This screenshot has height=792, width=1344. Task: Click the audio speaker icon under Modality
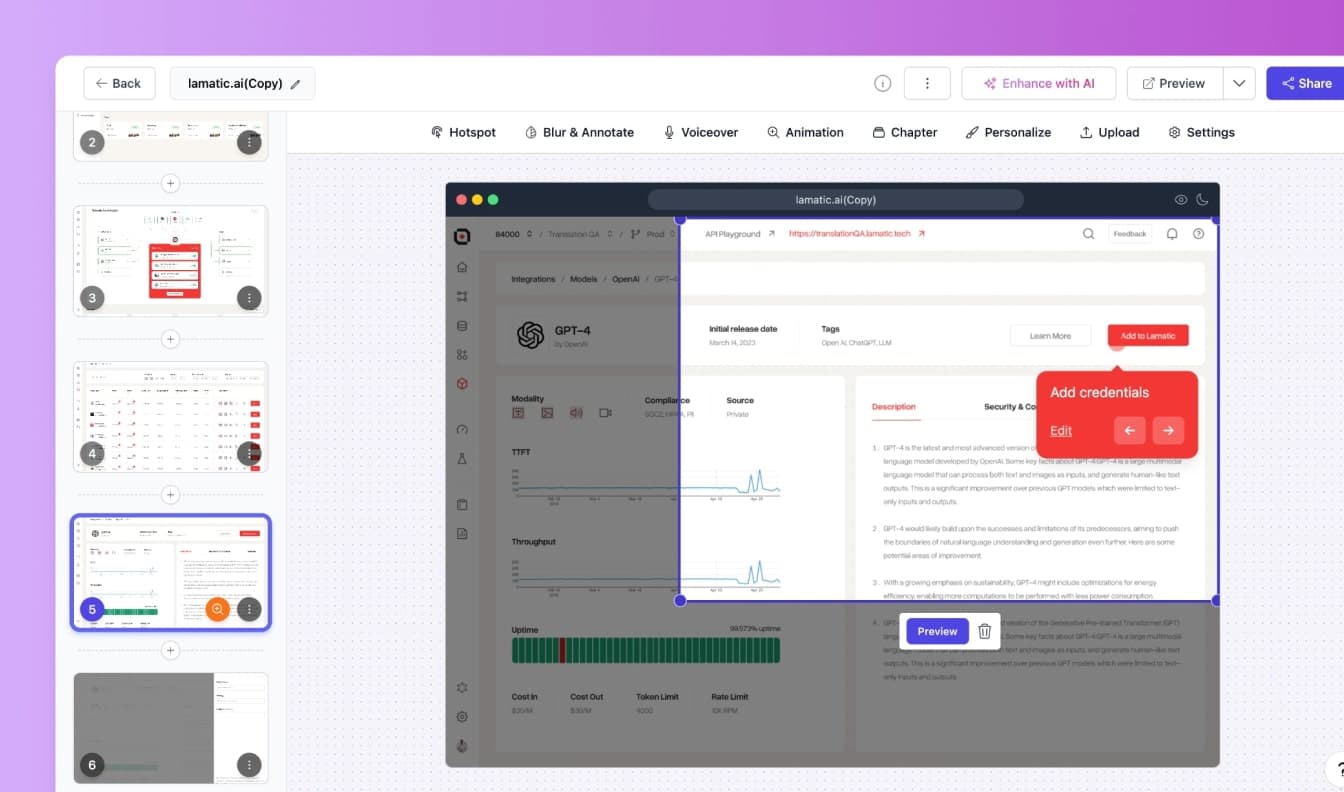[x=576, y=412]
